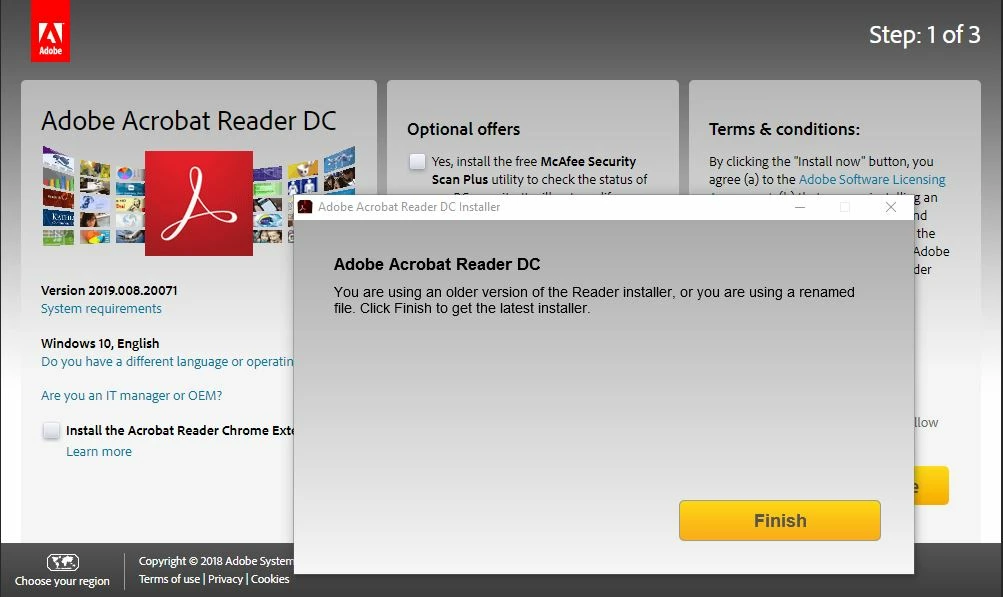Click the world map region icon

tap(63, 562)
